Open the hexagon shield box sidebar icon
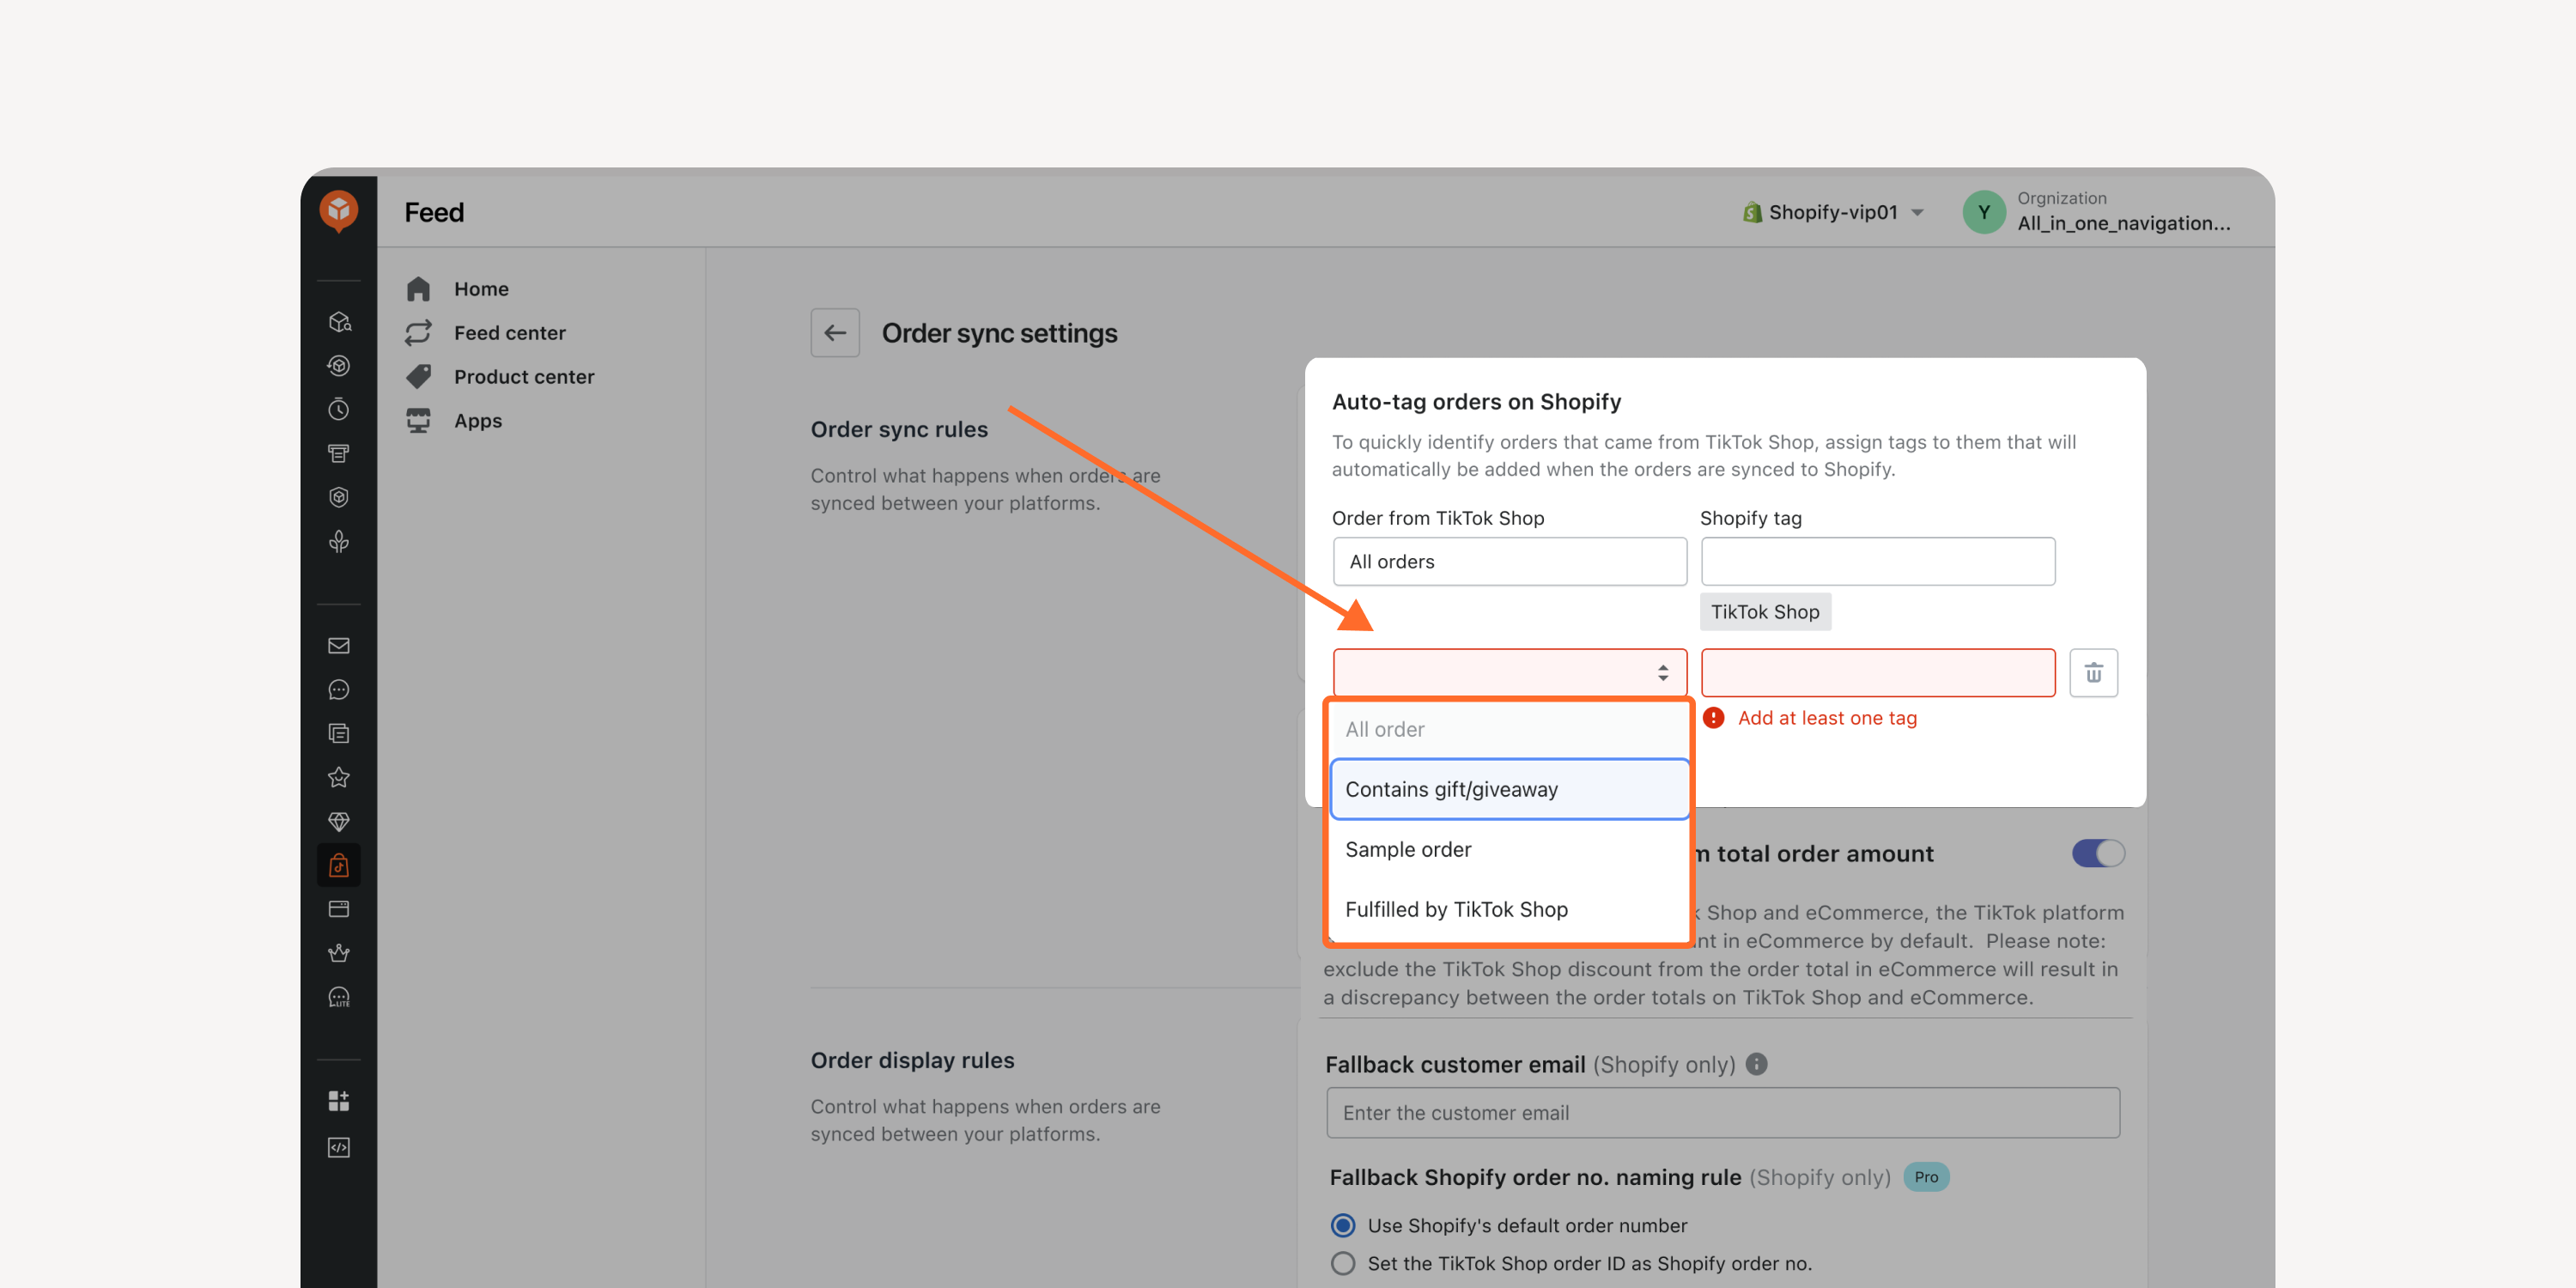Screen dimensions: 2576x1288 [339, 498]
